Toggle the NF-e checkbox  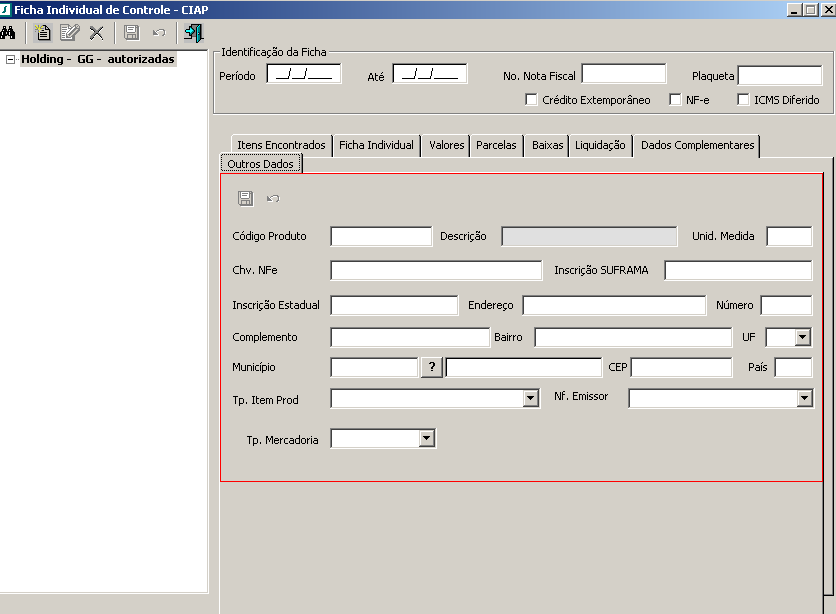click(676, 100)
